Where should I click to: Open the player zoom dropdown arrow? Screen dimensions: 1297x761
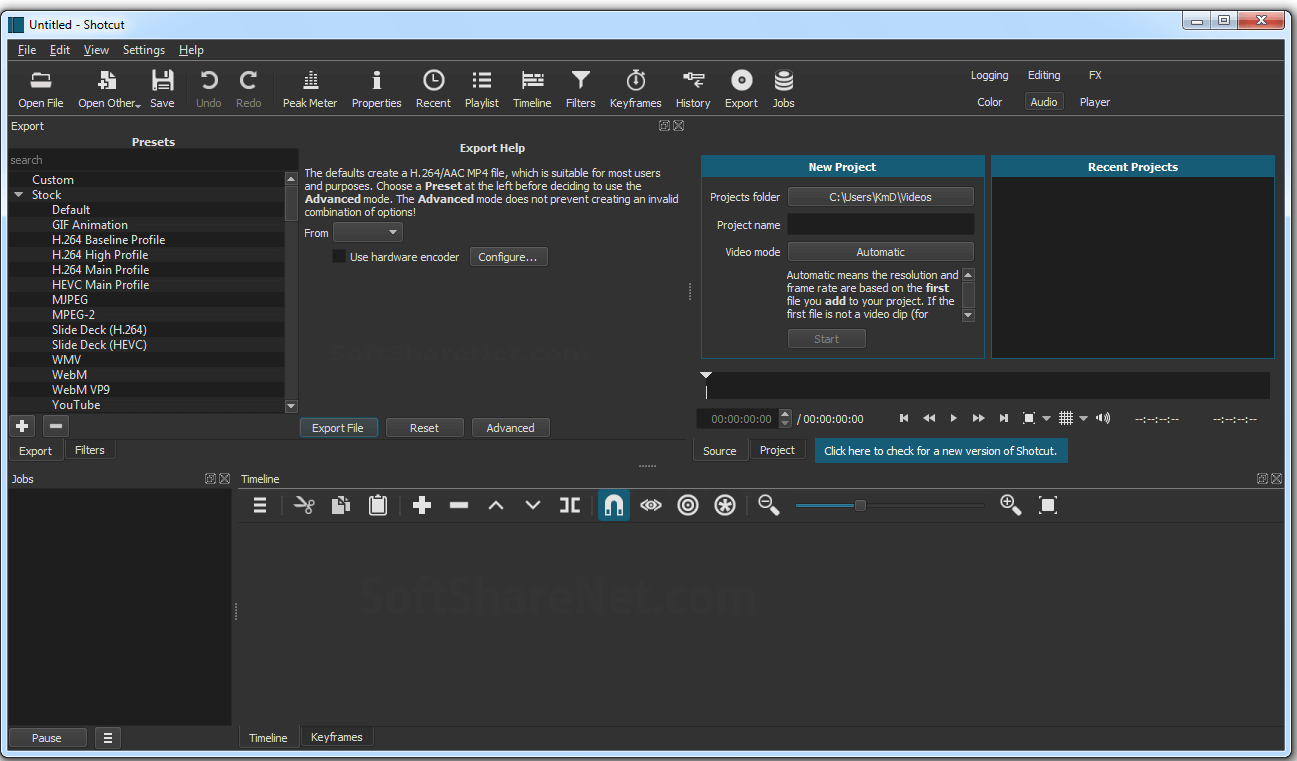1047,419
